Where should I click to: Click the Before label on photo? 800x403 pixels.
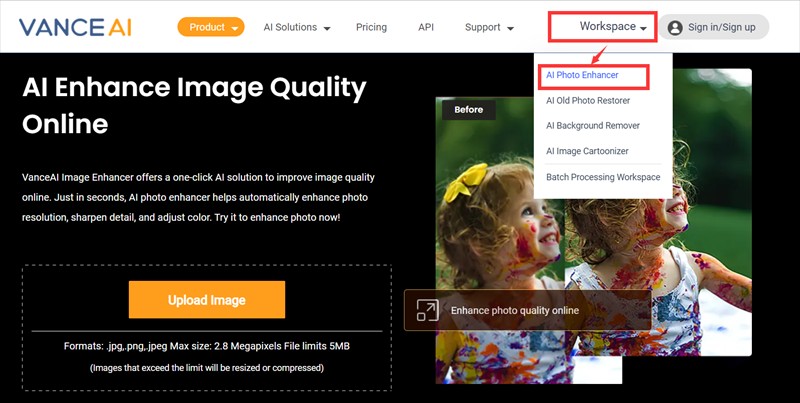(x=468, y=110)
